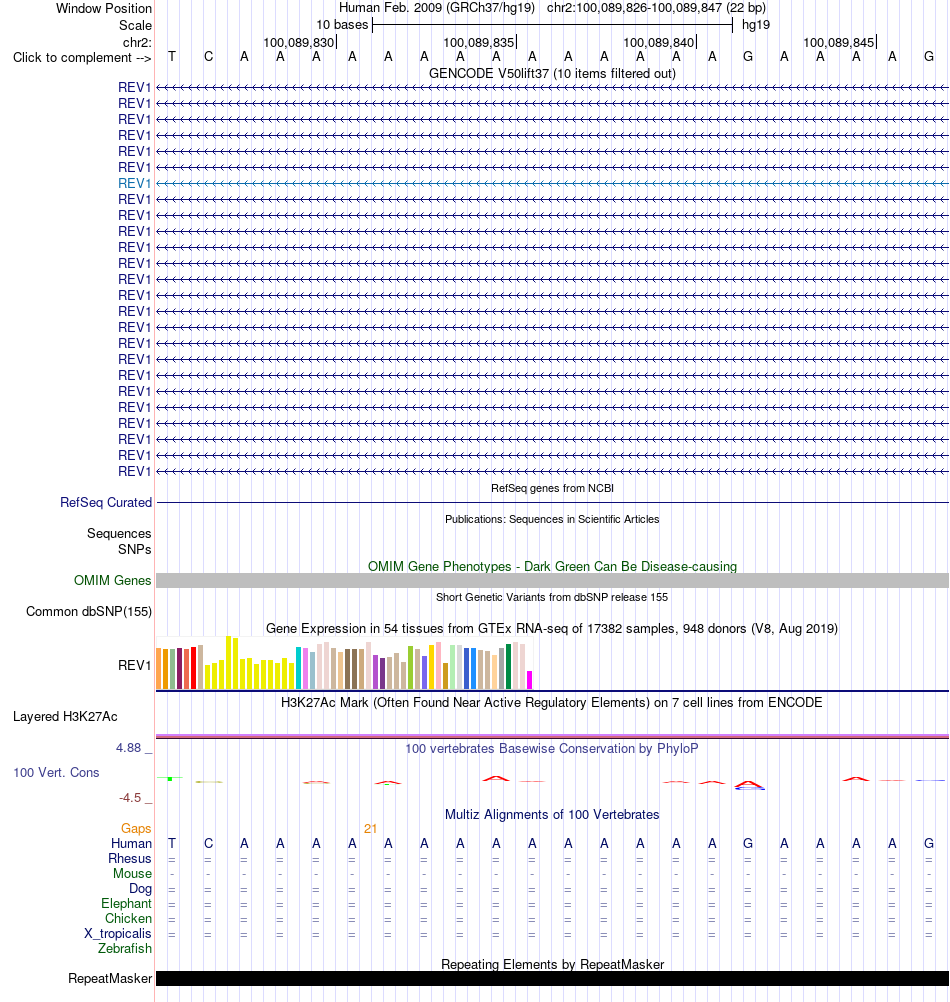Click the Sequences track label

(119, 533)
